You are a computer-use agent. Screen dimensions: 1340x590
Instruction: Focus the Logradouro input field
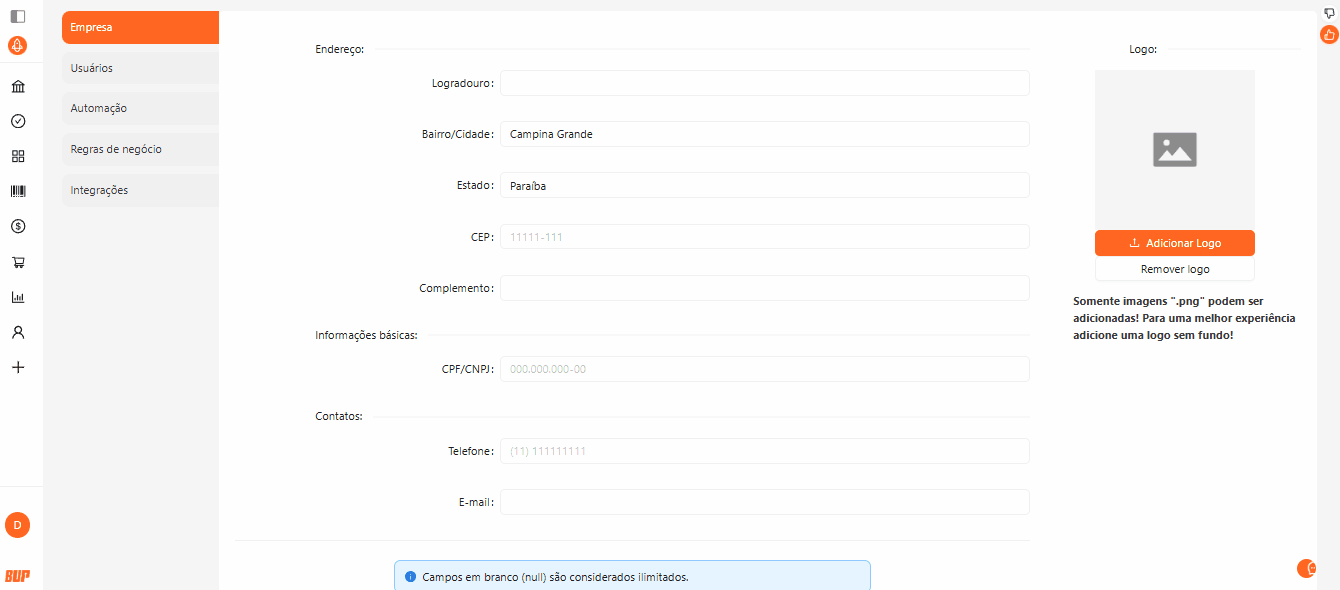click(x=764, y=83)
